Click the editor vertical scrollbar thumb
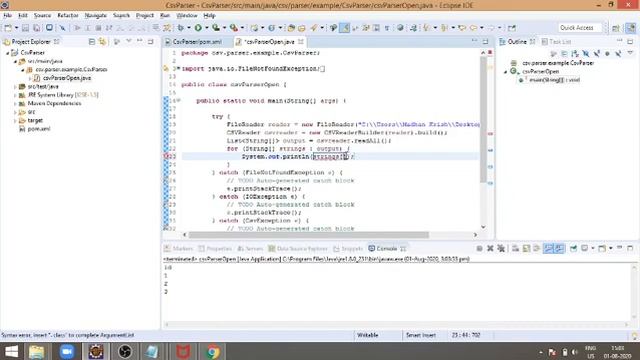 pos(483,119)
